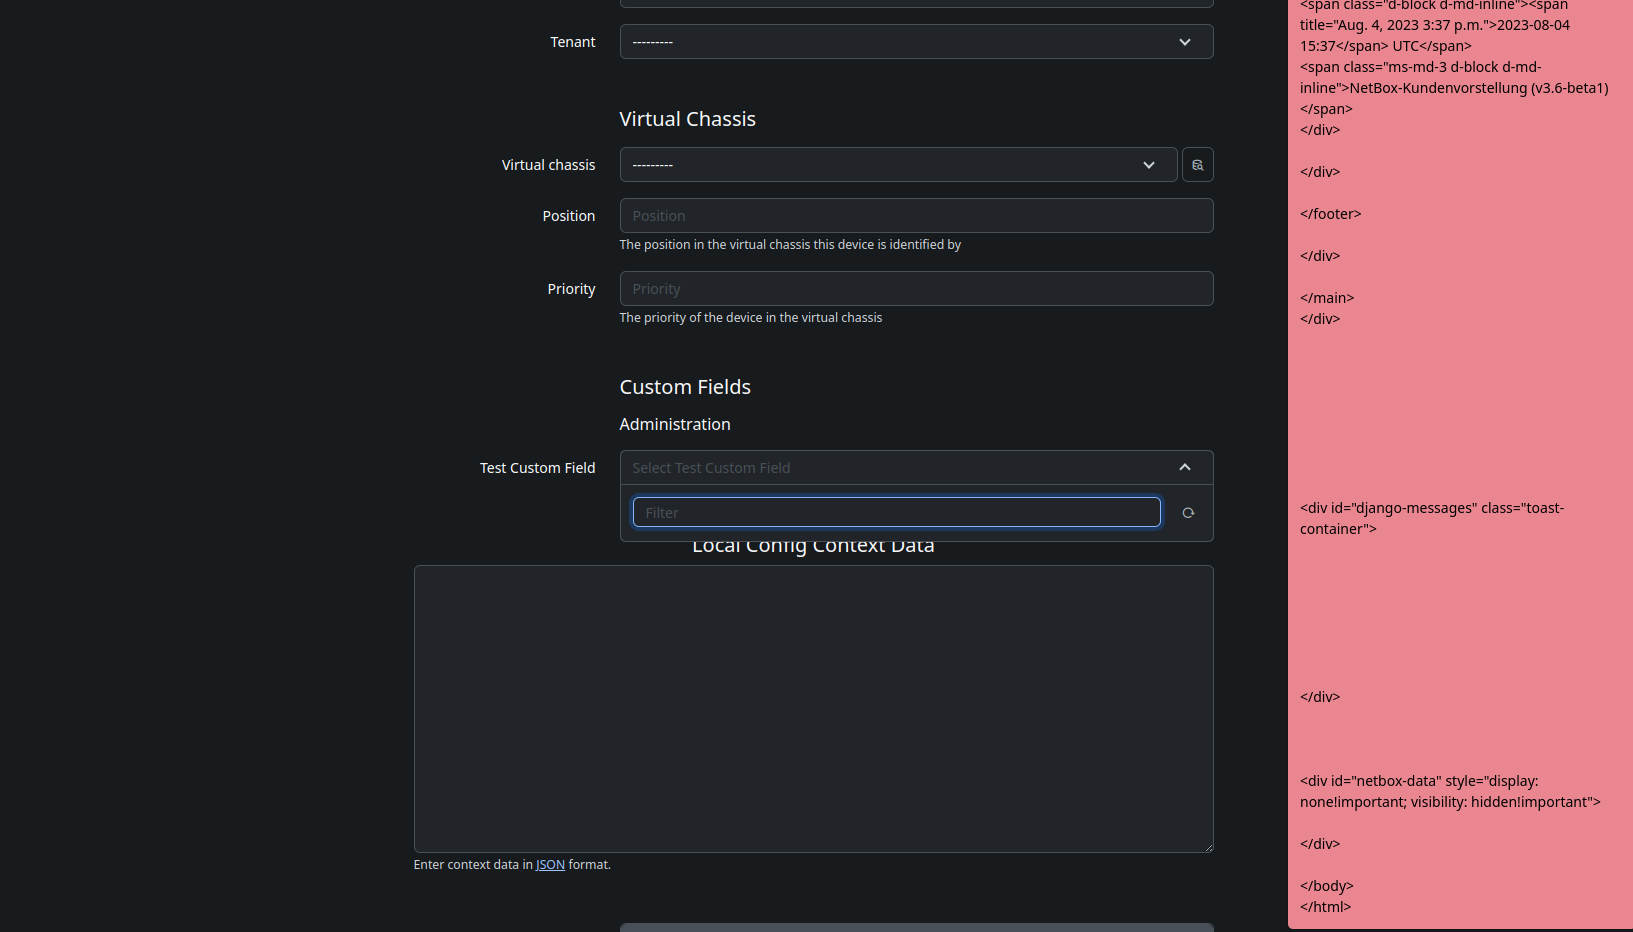
Task: Click the Administration group label
Action: pyautogui.click(x=674, y=424)
